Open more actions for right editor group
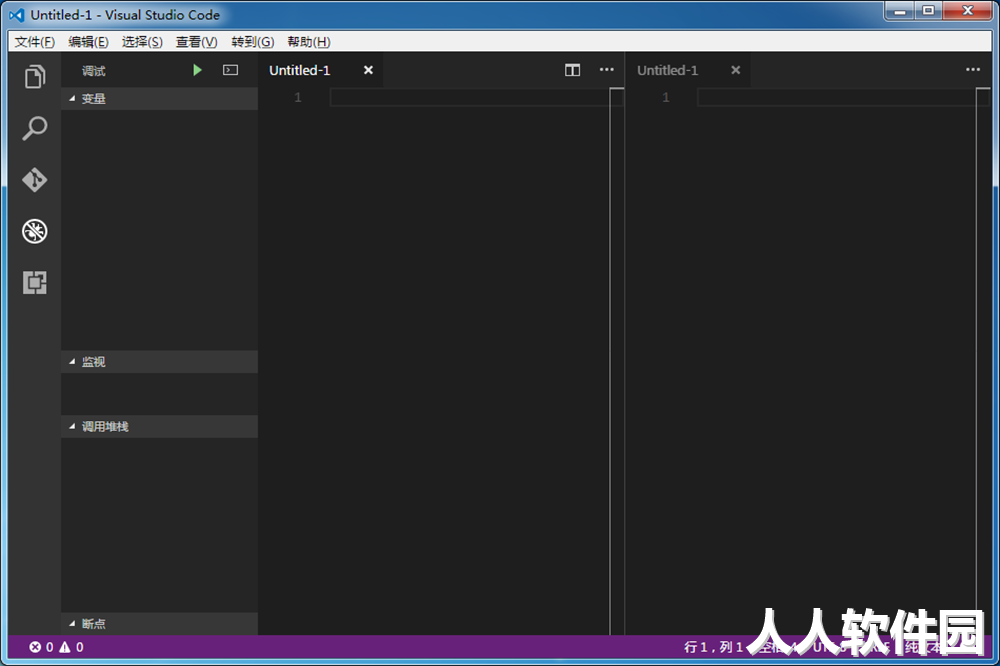This screenshot has height=666, width=1000. (973, 70)
